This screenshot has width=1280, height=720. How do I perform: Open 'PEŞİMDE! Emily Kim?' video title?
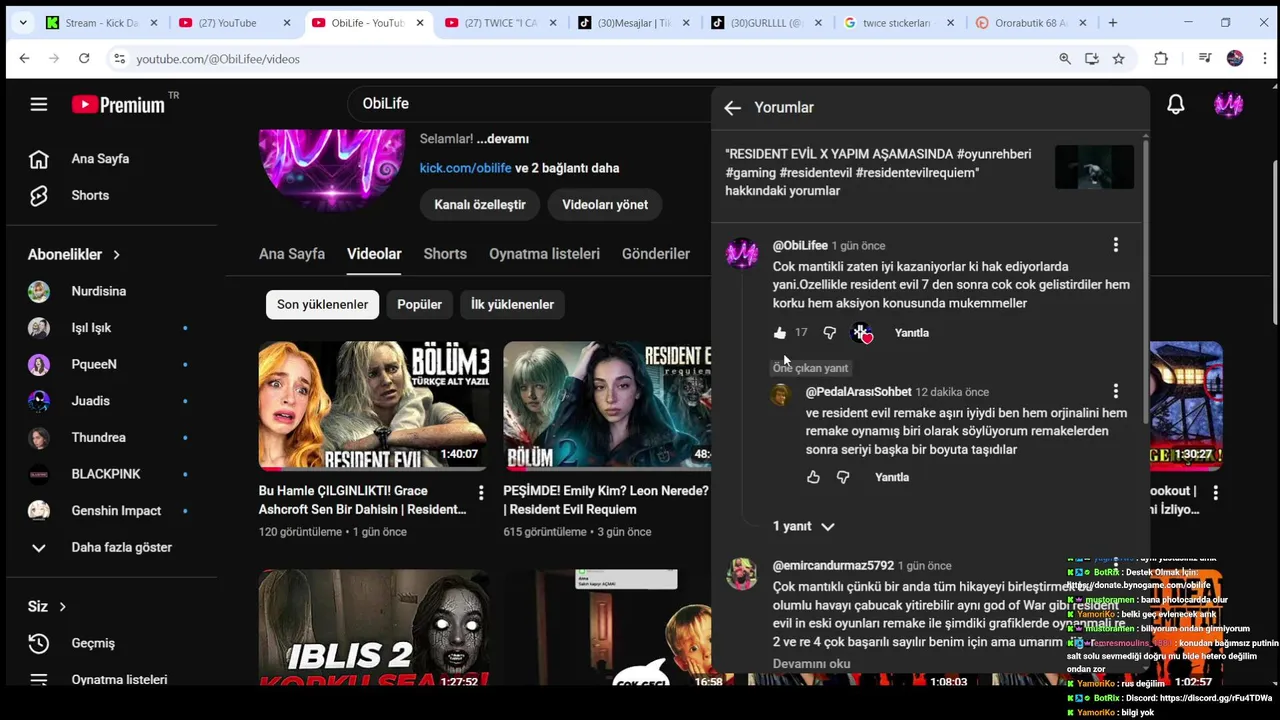click(606, 500)
